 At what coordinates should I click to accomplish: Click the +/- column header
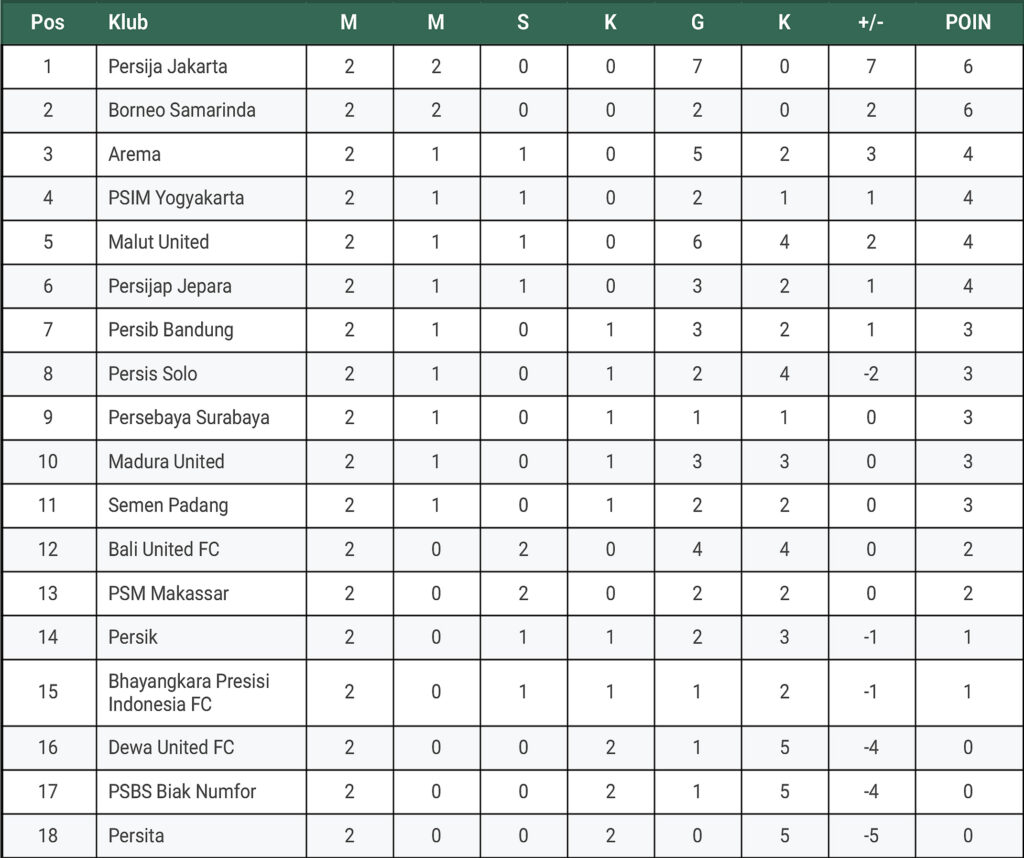click(871, 22)
